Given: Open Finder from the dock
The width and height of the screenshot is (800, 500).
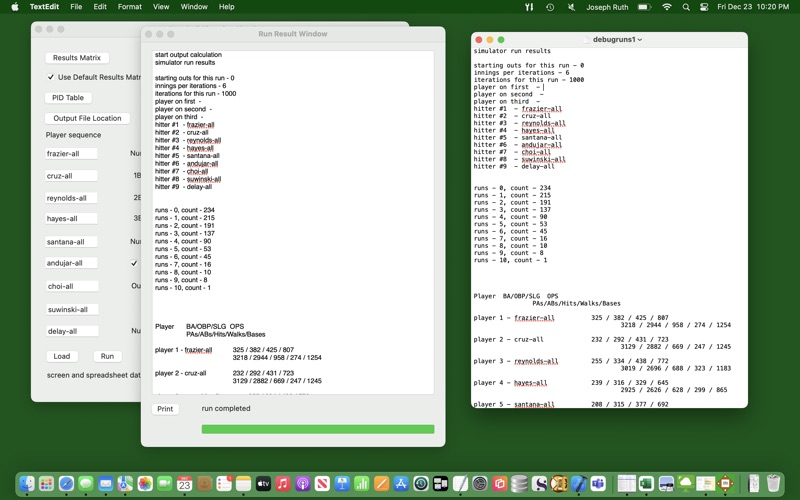Looking at the screenshot, I should coord(27,483).
